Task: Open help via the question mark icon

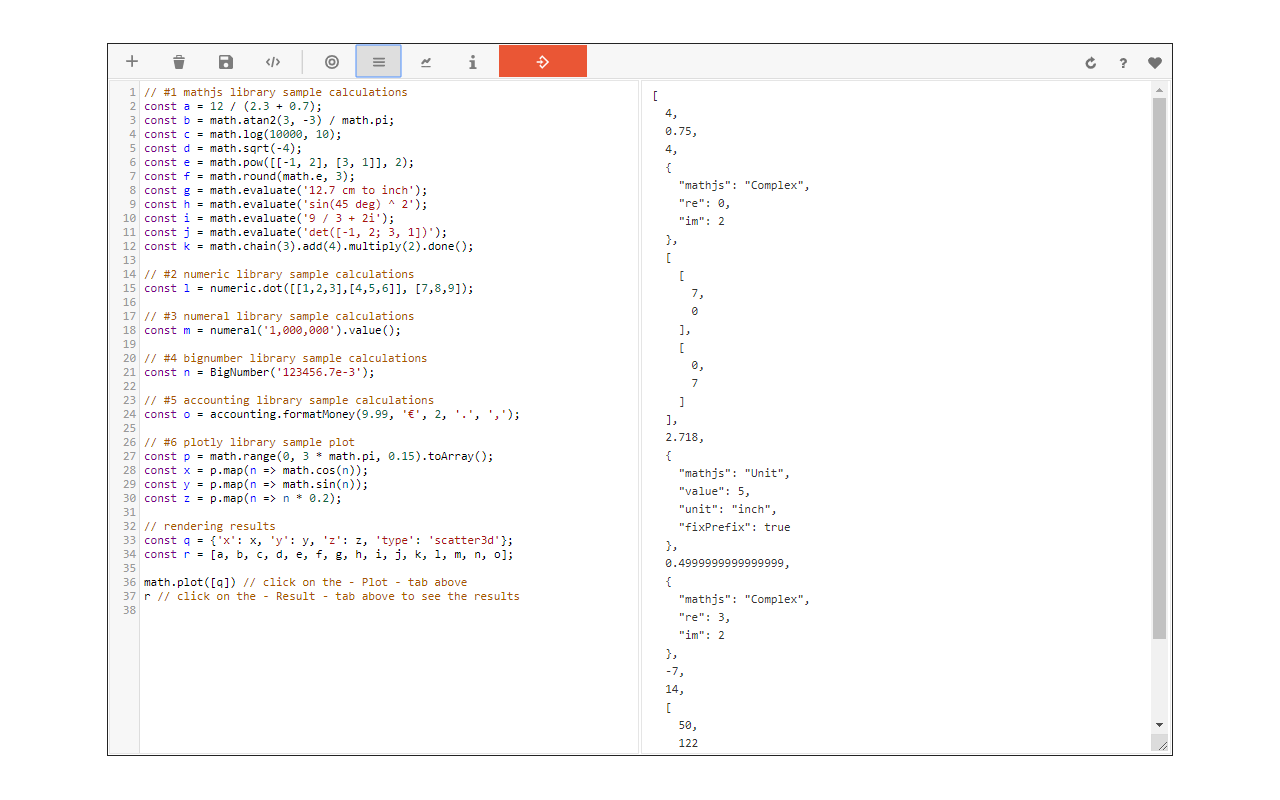Action: click(1123, 63)
